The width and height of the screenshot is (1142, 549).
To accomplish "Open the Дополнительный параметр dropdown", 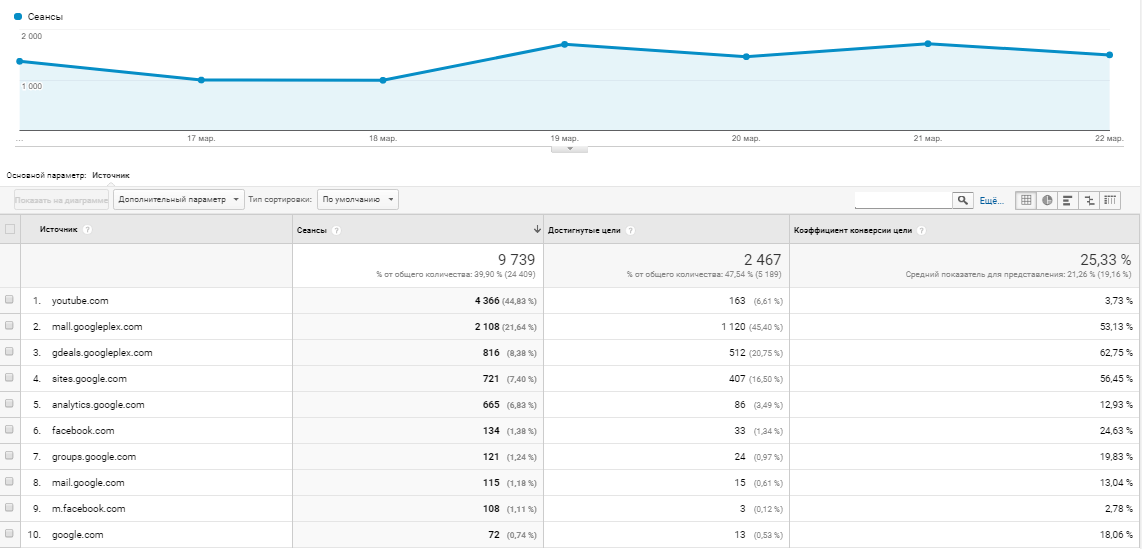I will coord(179,199).
